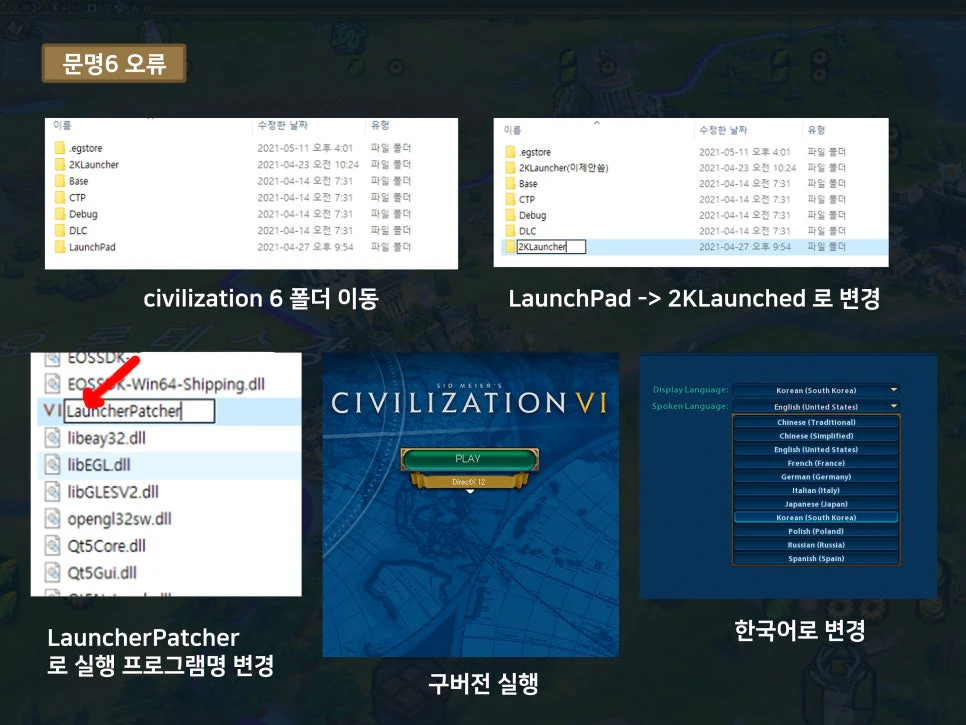Select the CTP folder icon in the listing containing LaunchPad
Screen dimensions: 966x725
(60, 197)
